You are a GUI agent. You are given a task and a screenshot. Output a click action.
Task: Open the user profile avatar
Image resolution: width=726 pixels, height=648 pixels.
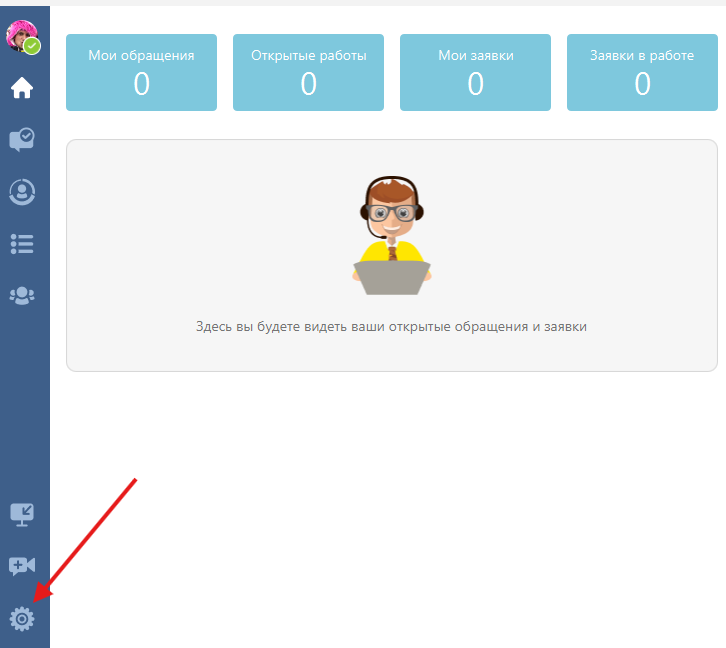tap(20, 35)
